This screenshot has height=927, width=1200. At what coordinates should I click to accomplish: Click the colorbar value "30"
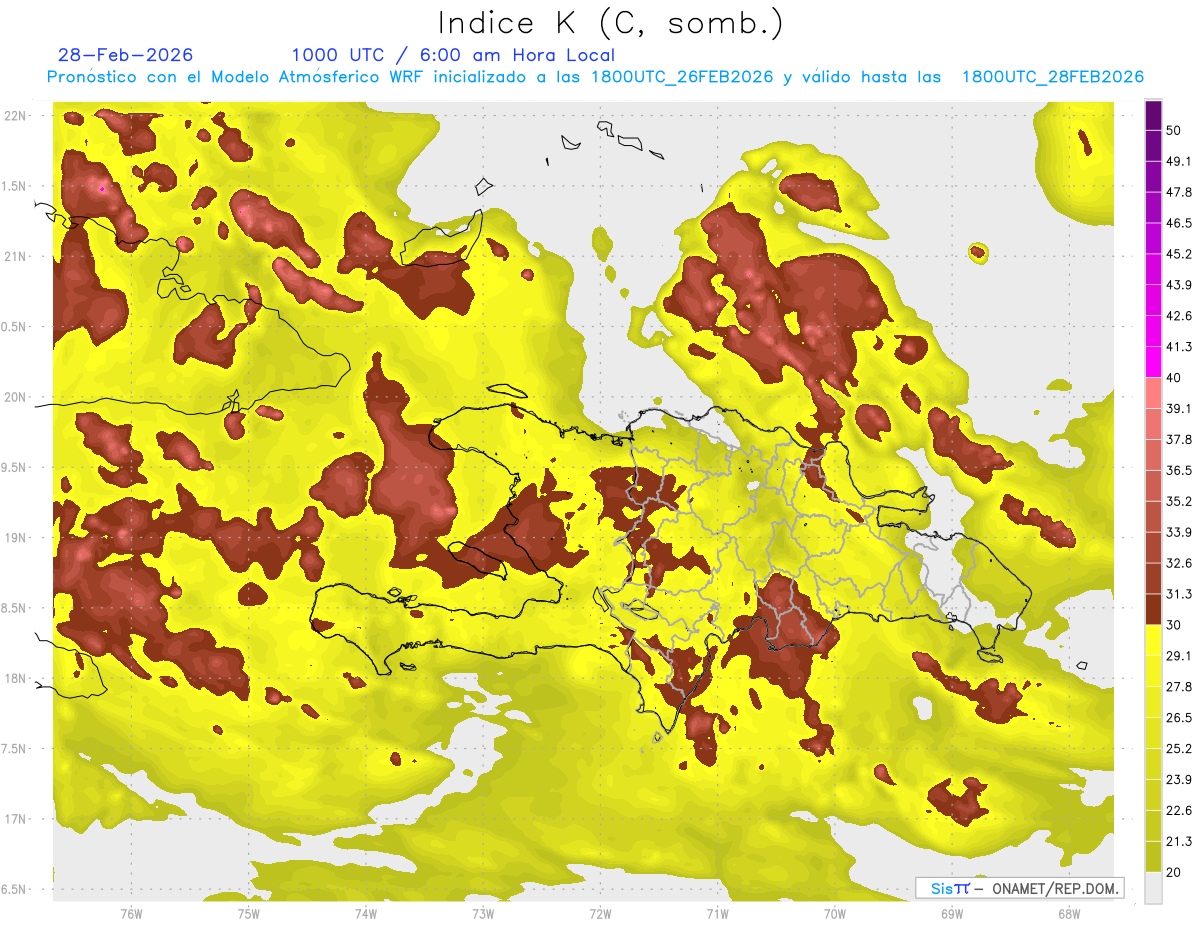[1174, 625]
